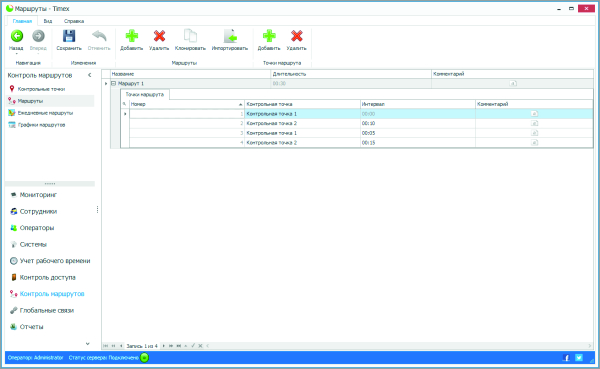Open the Twitter icon in status bar
600x369 pixels.
tap(579, 358)
